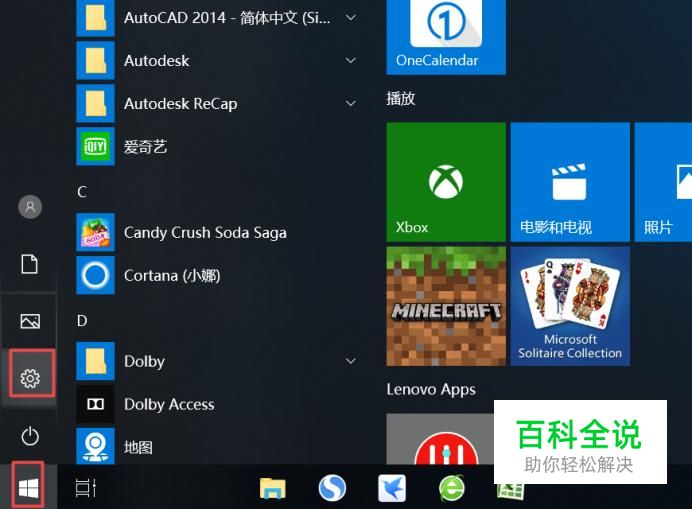Screen dimensions: 692x509
Task: Click the AutoCAD 2014 folder icon
Action: tap(95, 18)
